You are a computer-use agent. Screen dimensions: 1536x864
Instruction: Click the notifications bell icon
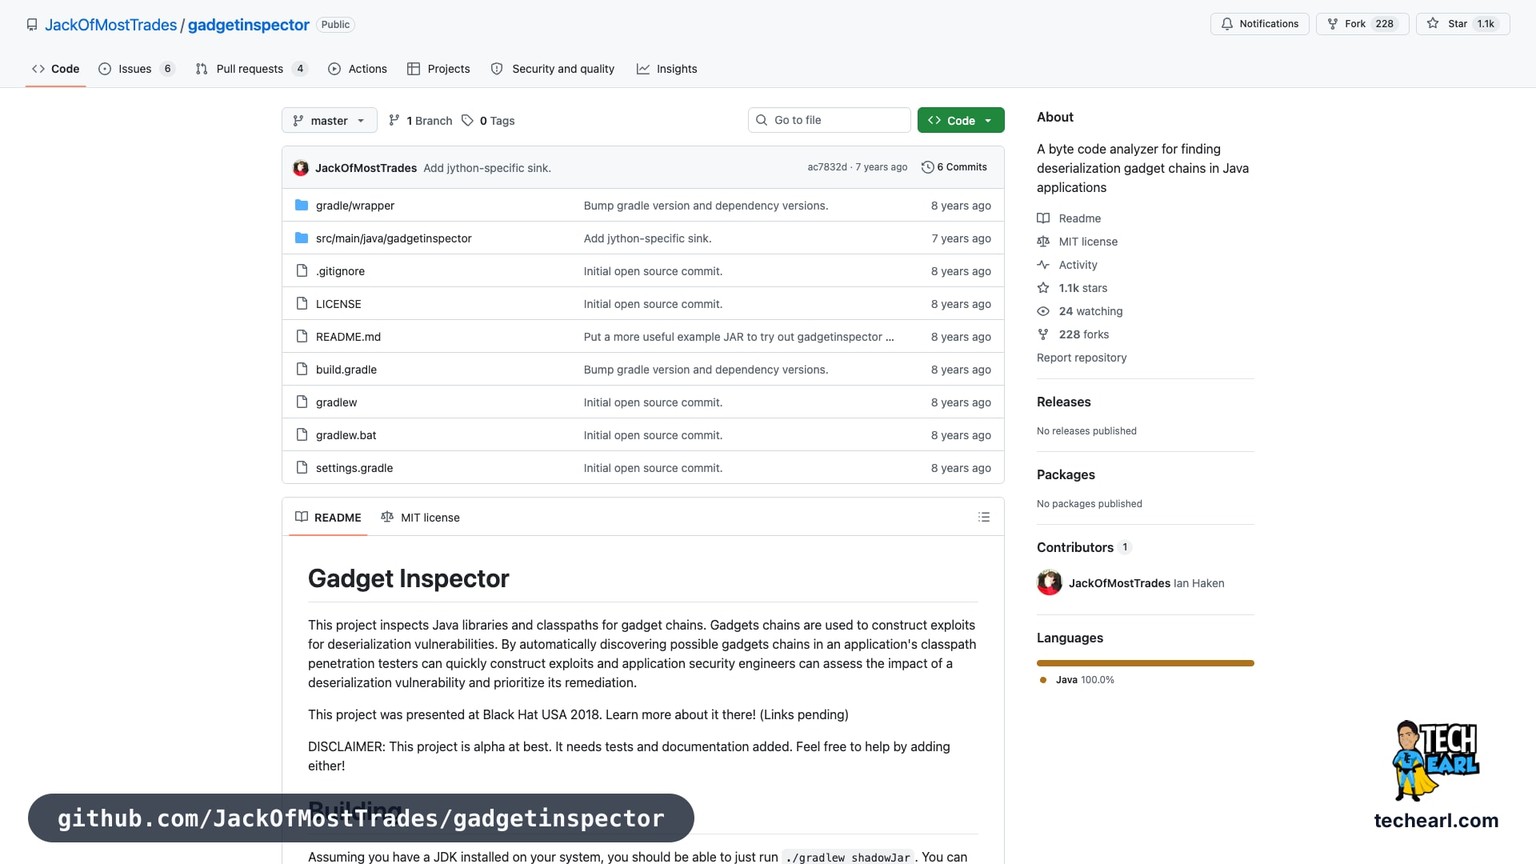click(1227, 24)
